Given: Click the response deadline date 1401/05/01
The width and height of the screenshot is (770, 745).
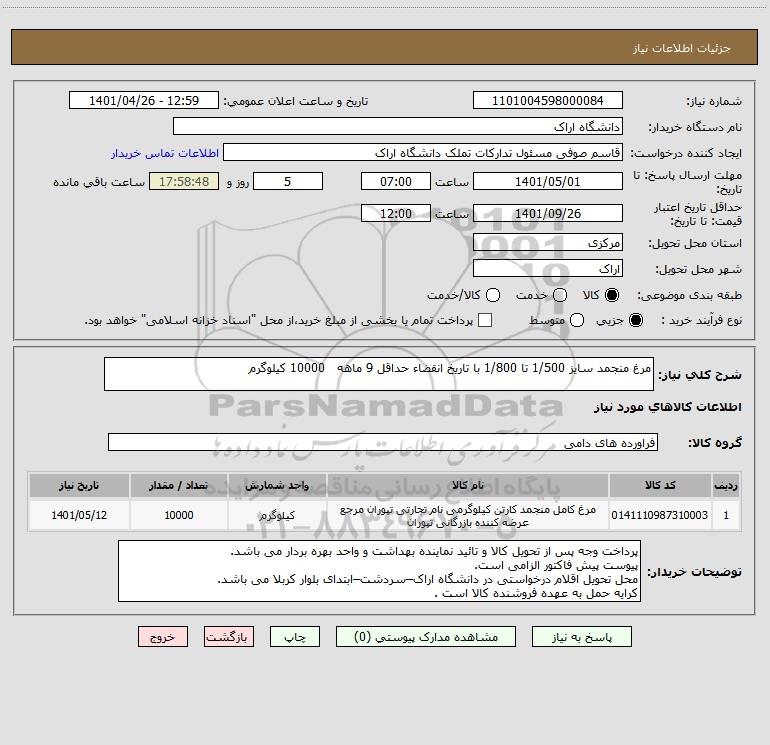Looking at the screenshot, I should pyautogui.click(x=548, y=181).
